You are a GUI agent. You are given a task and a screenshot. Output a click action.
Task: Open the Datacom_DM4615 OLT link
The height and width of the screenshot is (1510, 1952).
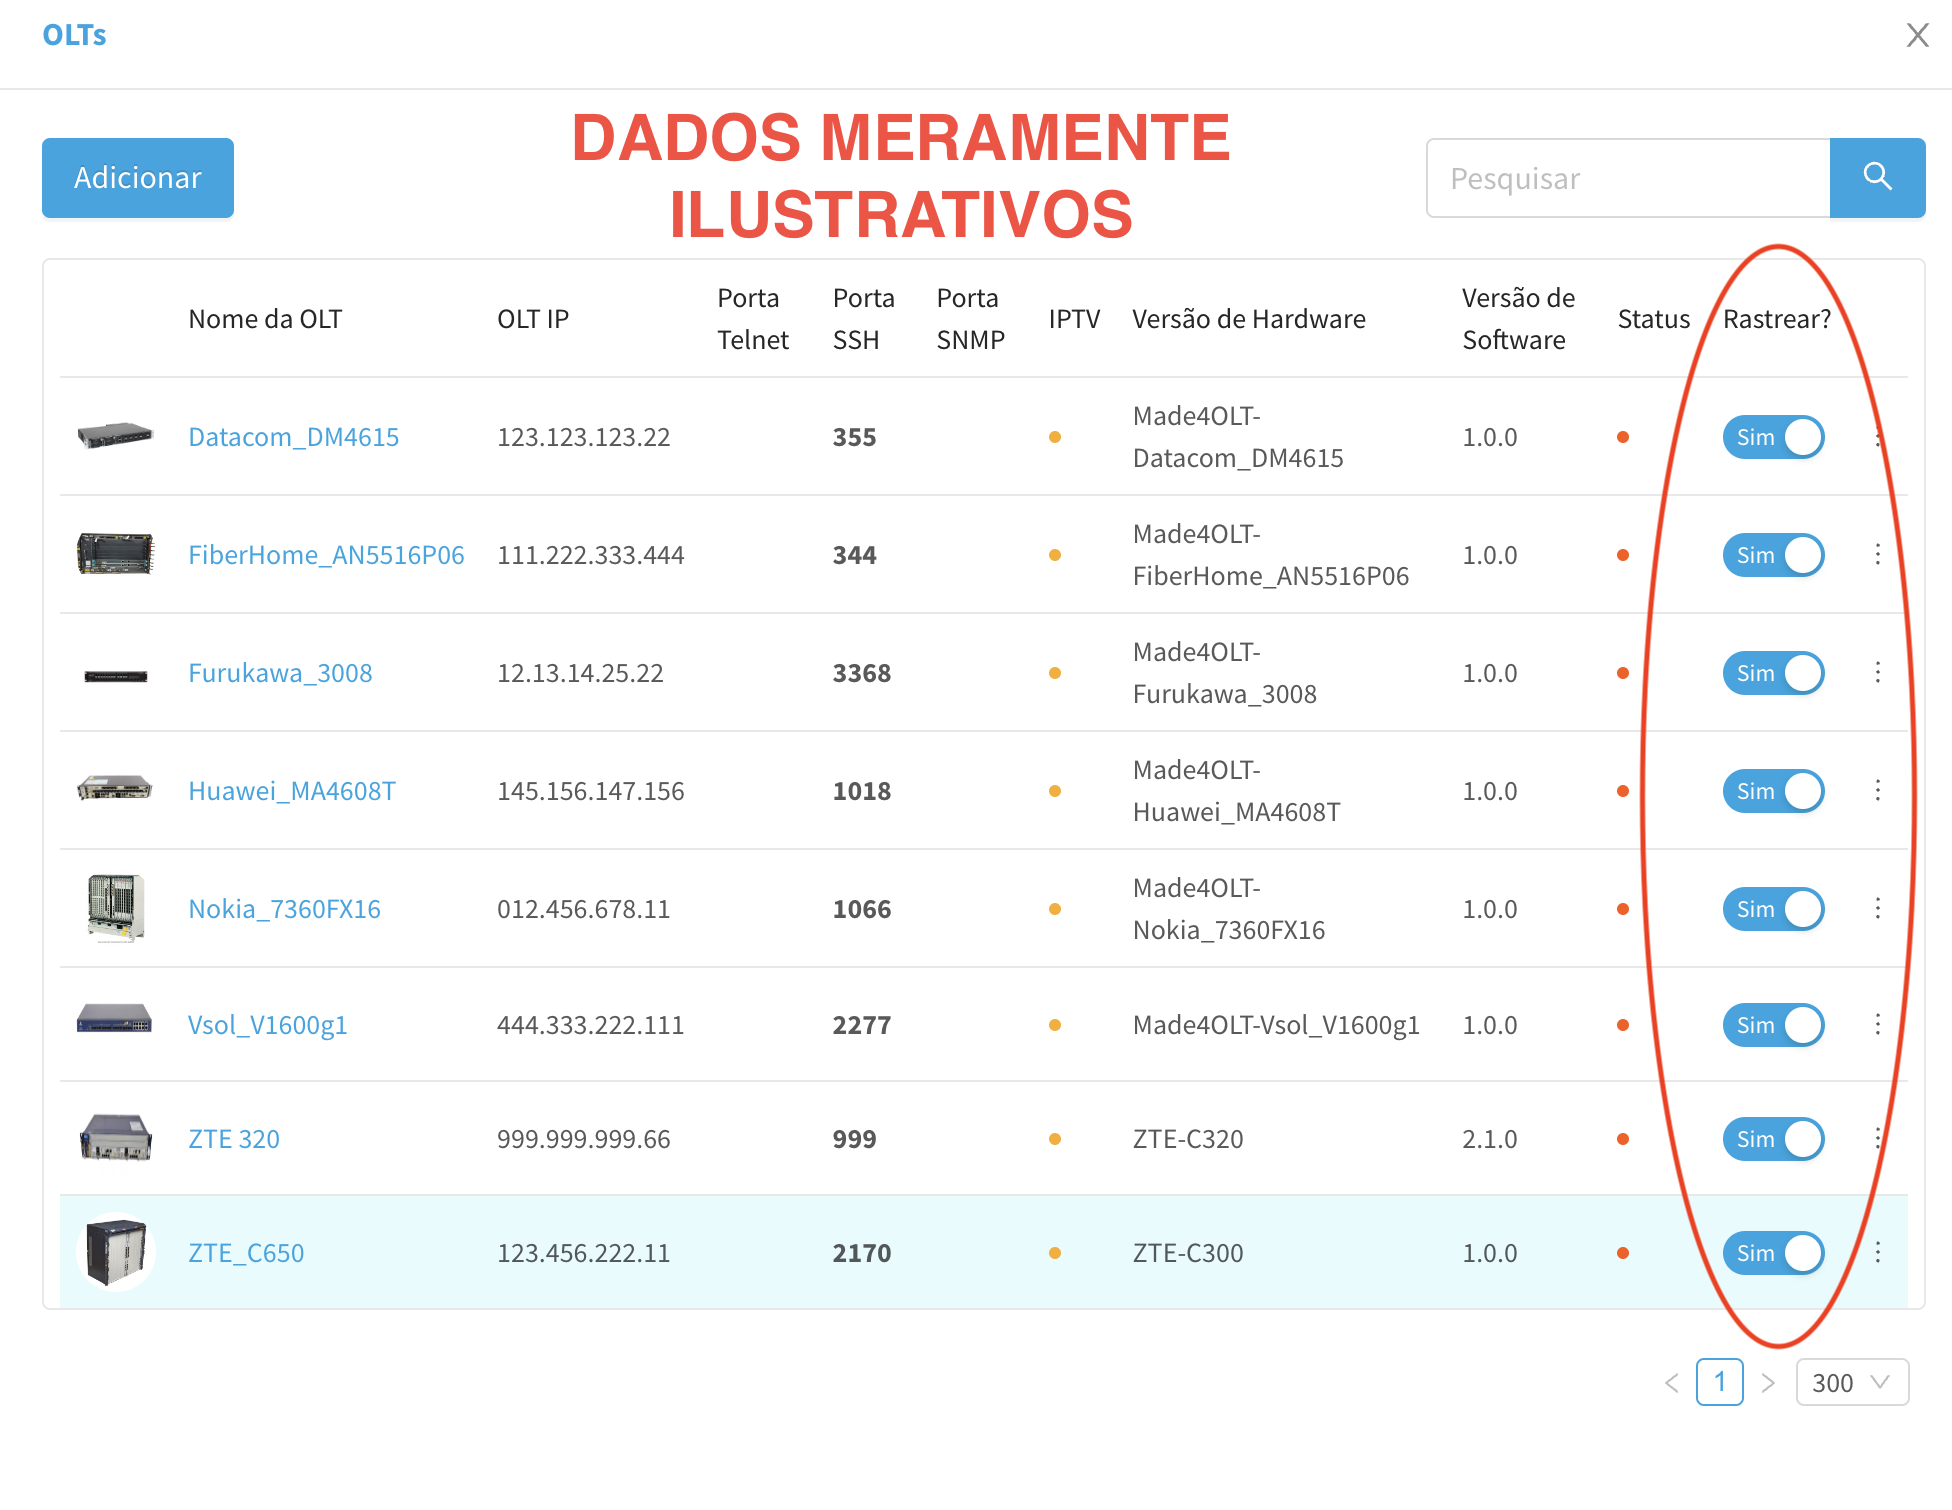pos(293,437)
